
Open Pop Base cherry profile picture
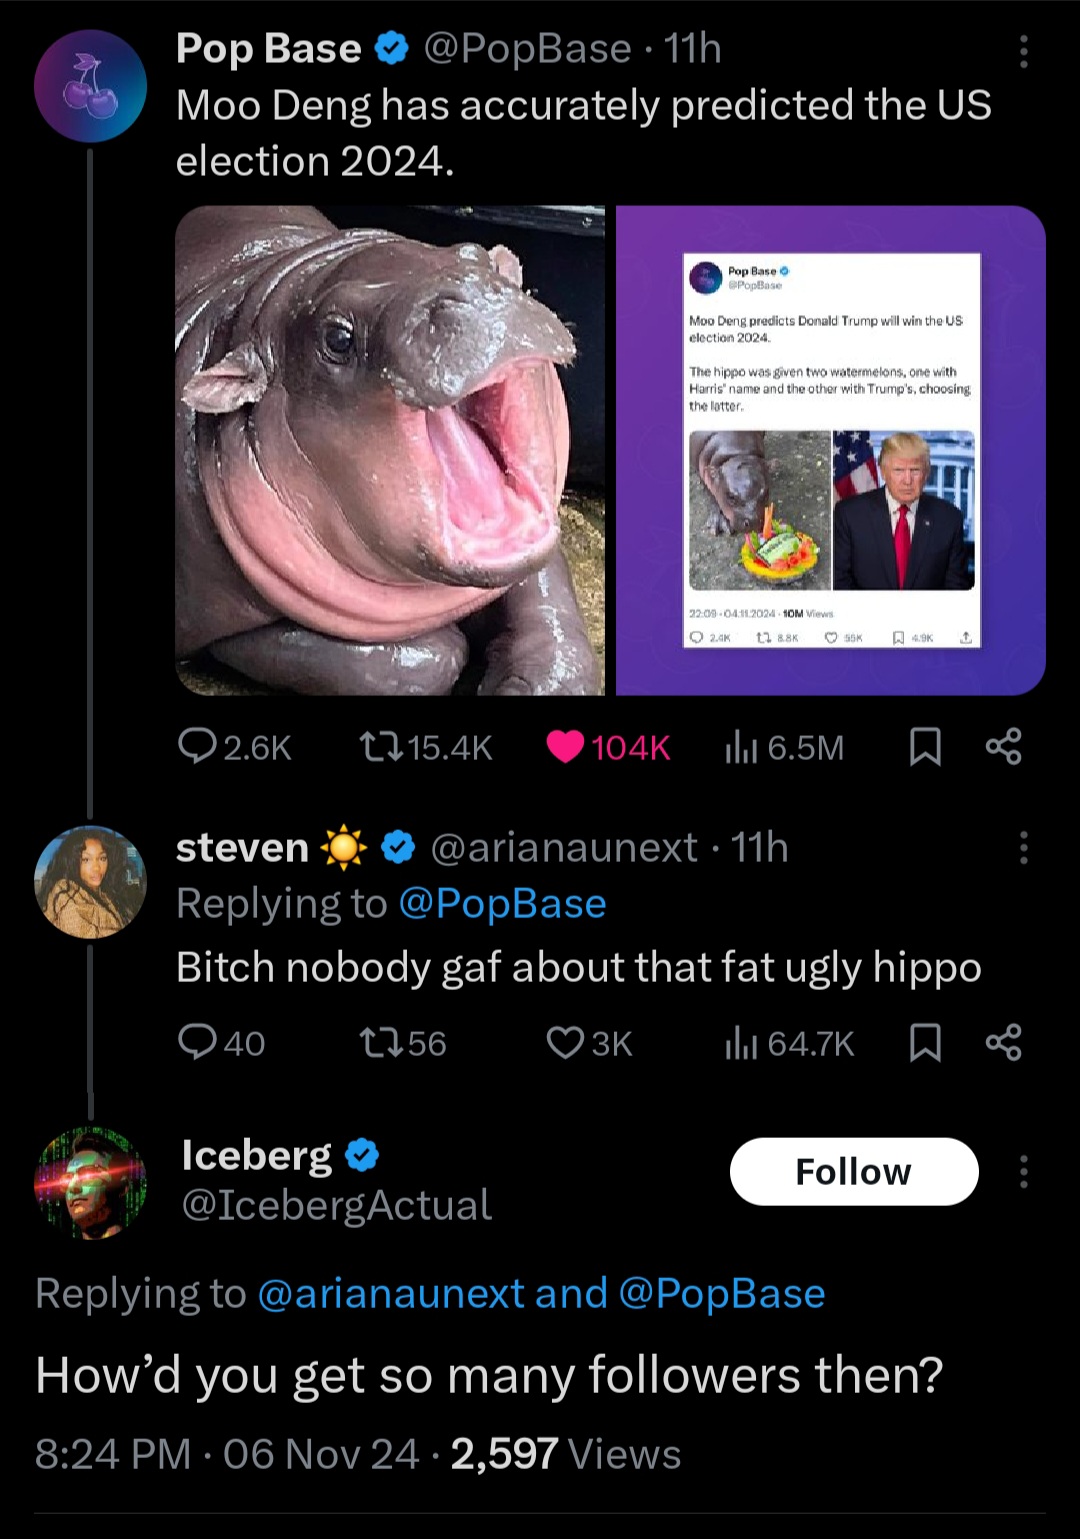[90, 86]
